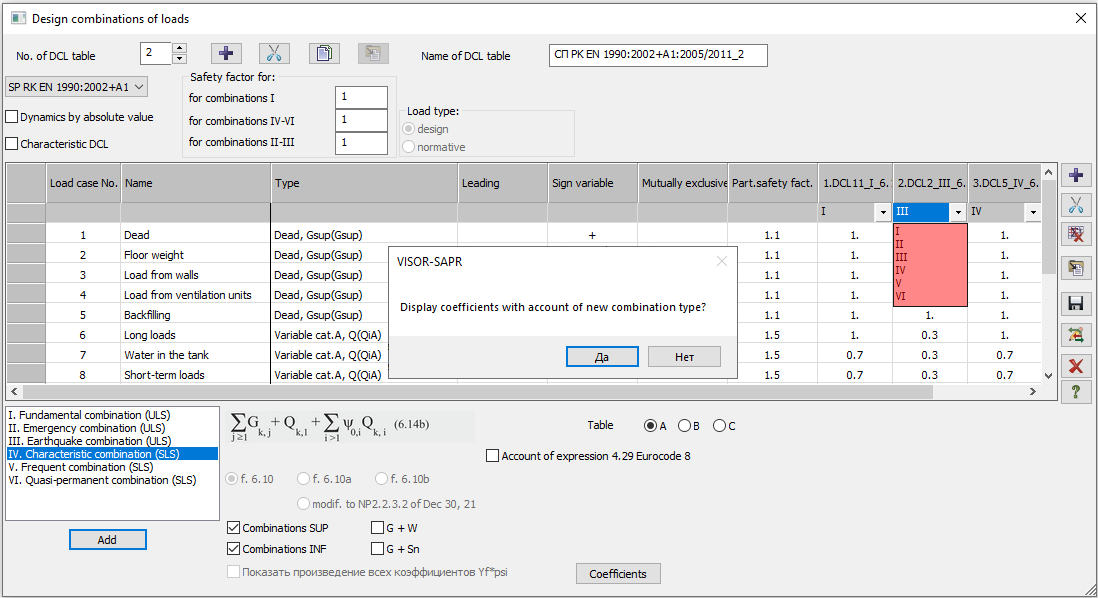Click the delete-table-row icon with red cross

(x=1076, y=236)
